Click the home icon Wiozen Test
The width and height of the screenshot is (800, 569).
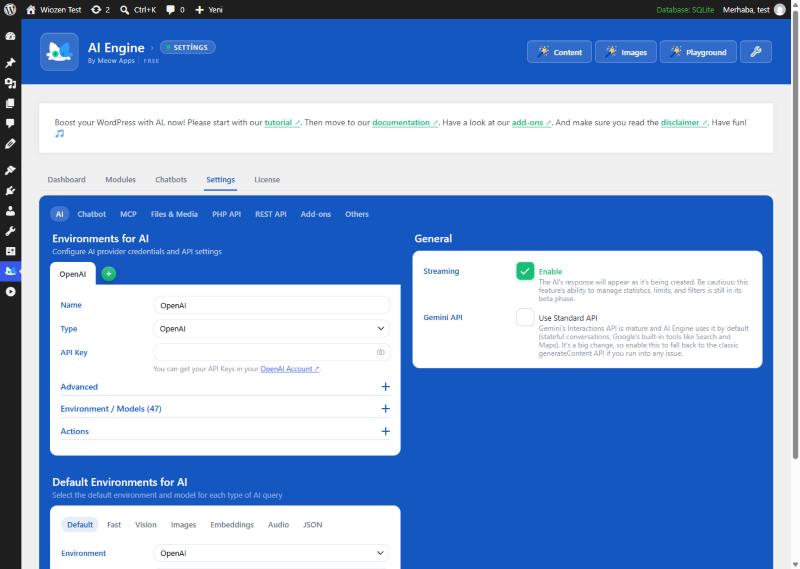[x=54, y=10]
